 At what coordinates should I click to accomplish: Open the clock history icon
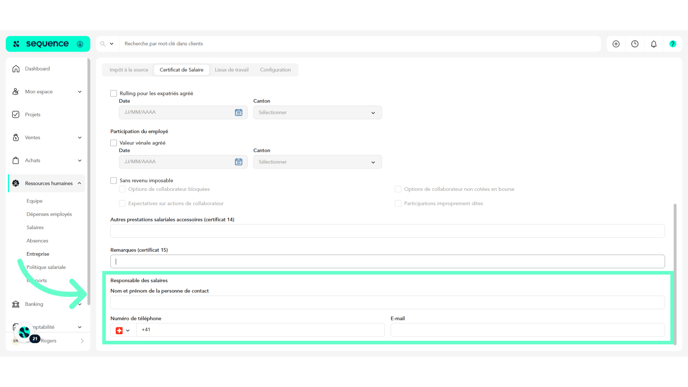[635, 44]
